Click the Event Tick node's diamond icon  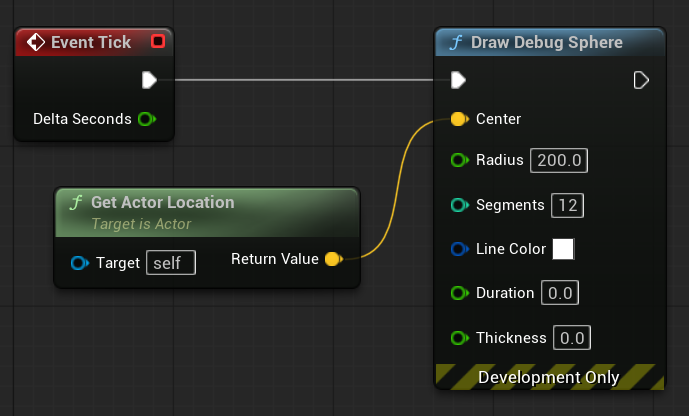(x=36, y=42)
